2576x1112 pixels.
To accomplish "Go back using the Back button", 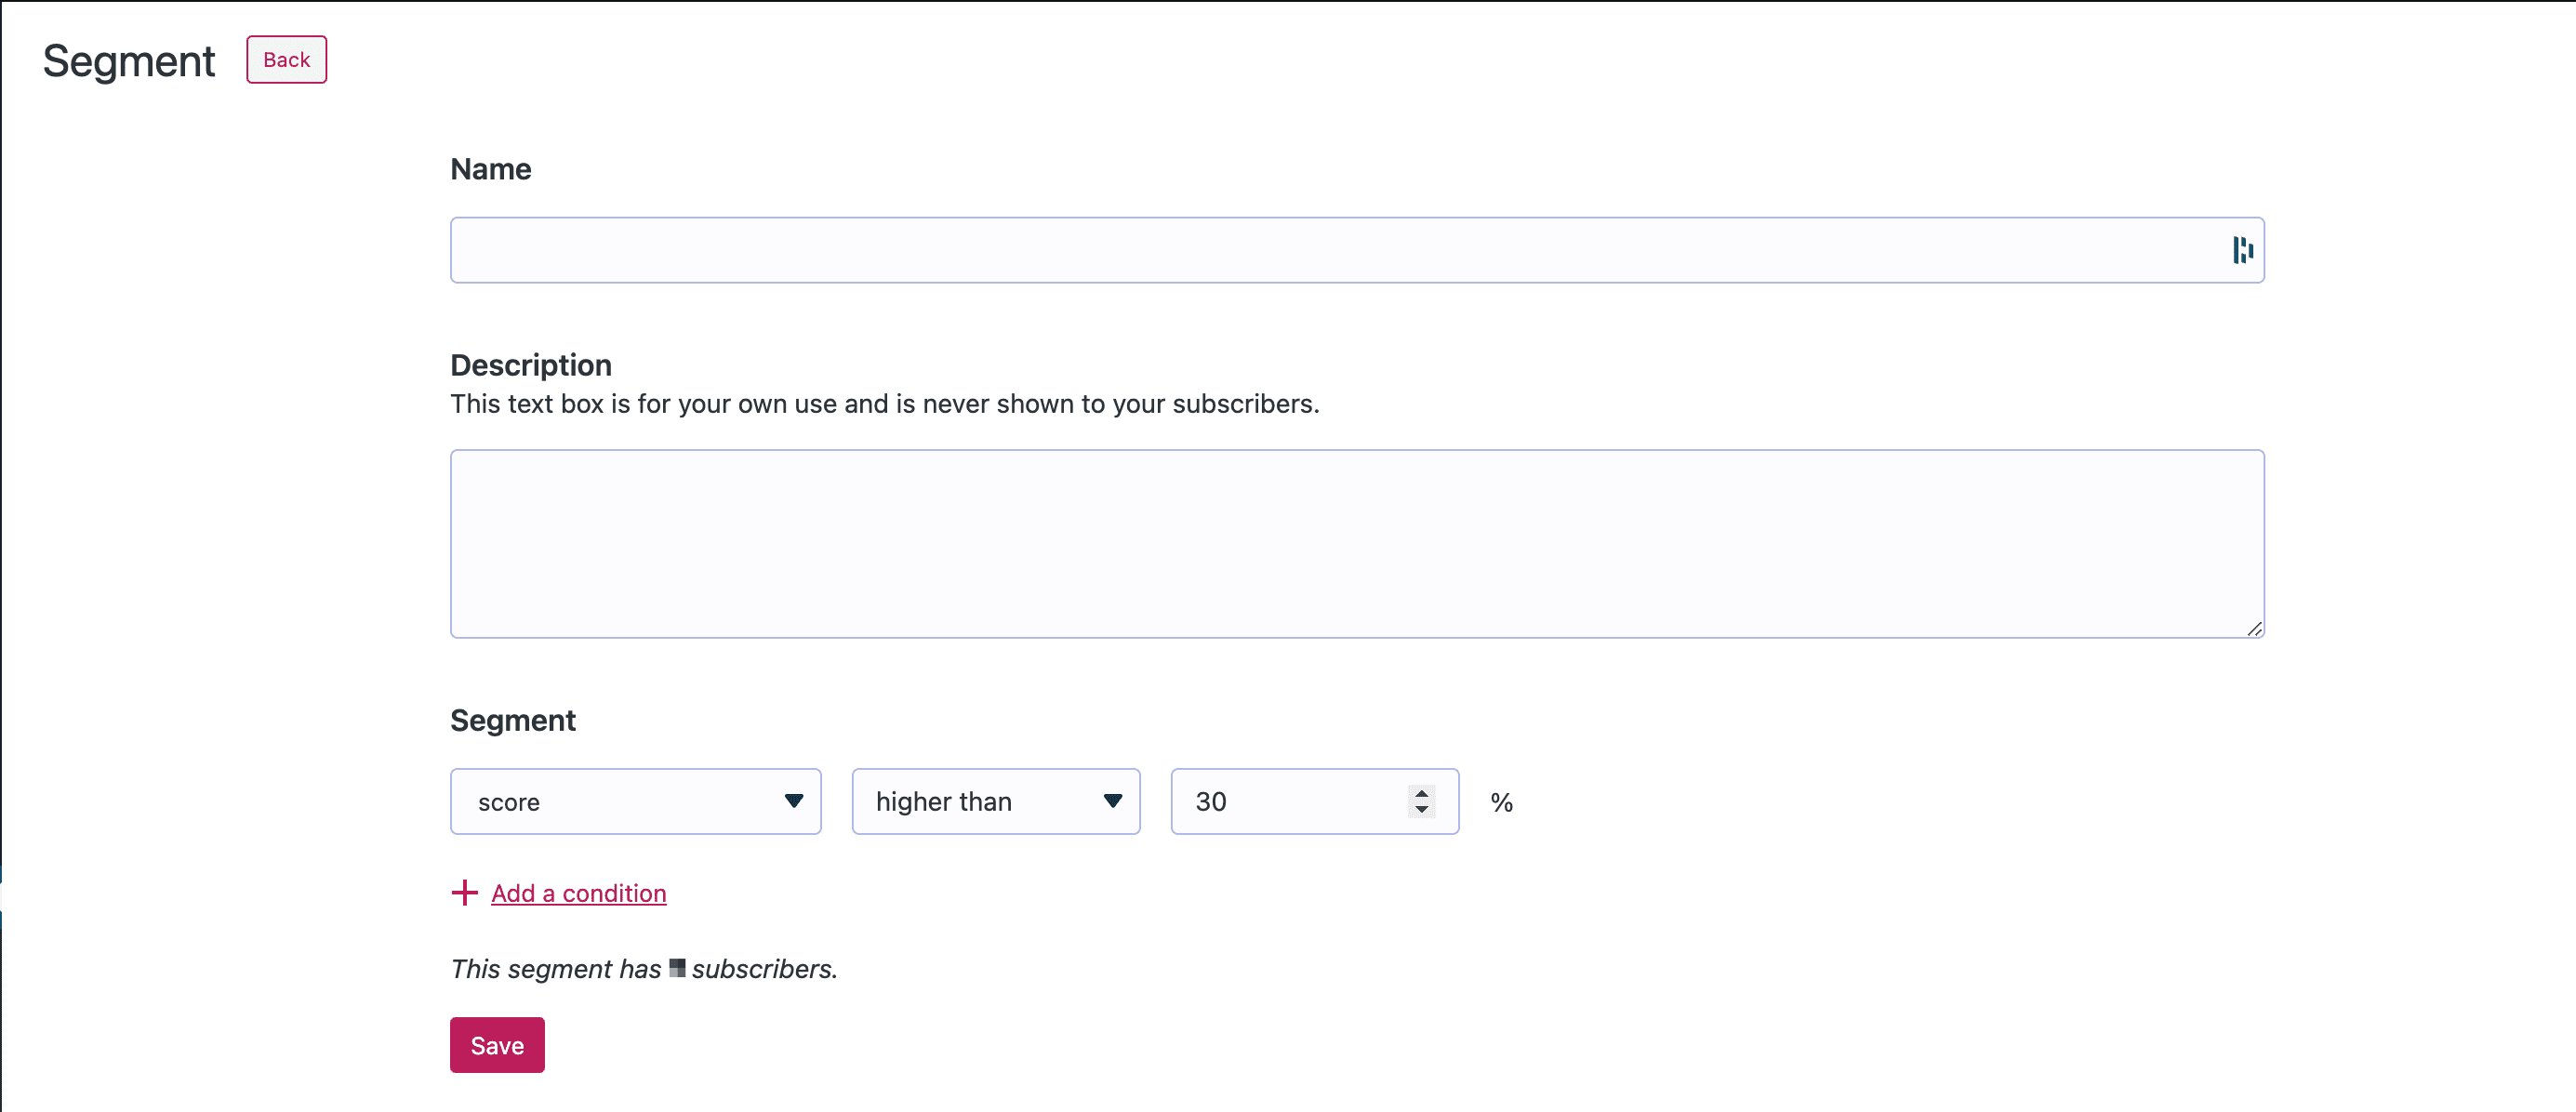I will (286, 60).
